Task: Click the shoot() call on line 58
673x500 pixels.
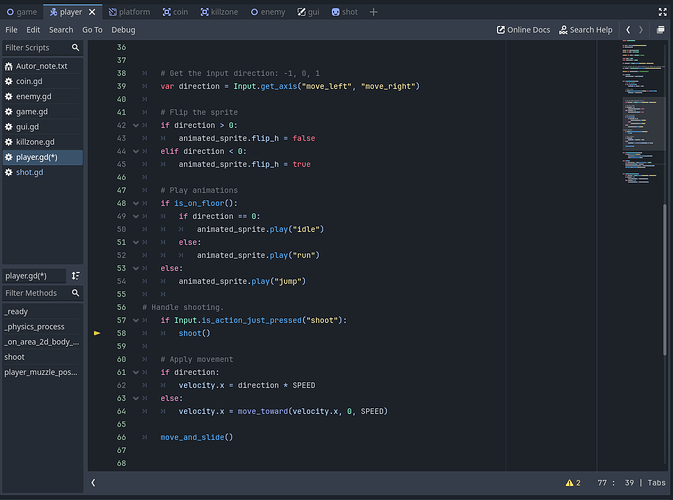Action: click(194, 333)
